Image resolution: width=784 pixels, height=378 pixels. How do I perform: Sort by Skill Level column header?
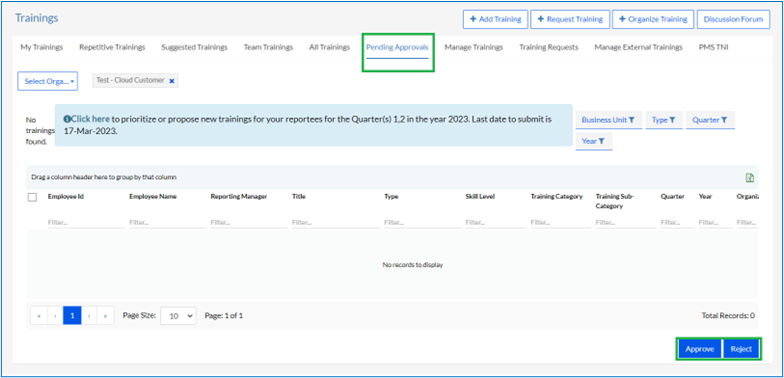click(x=480, y=196)
